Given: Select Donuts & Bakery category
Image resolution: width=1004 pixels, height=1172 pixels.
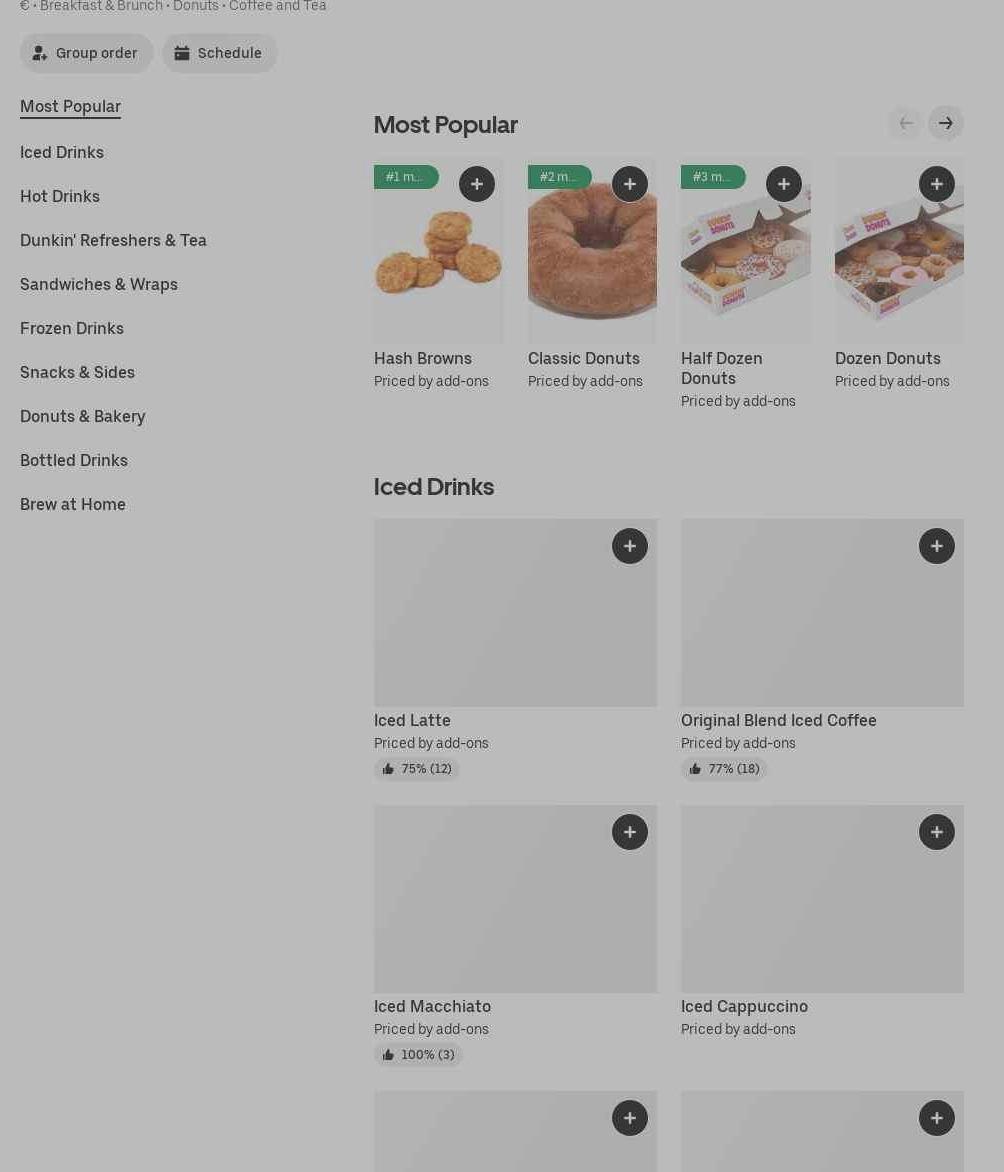Looking at the screenshot, I should [83, 416].
